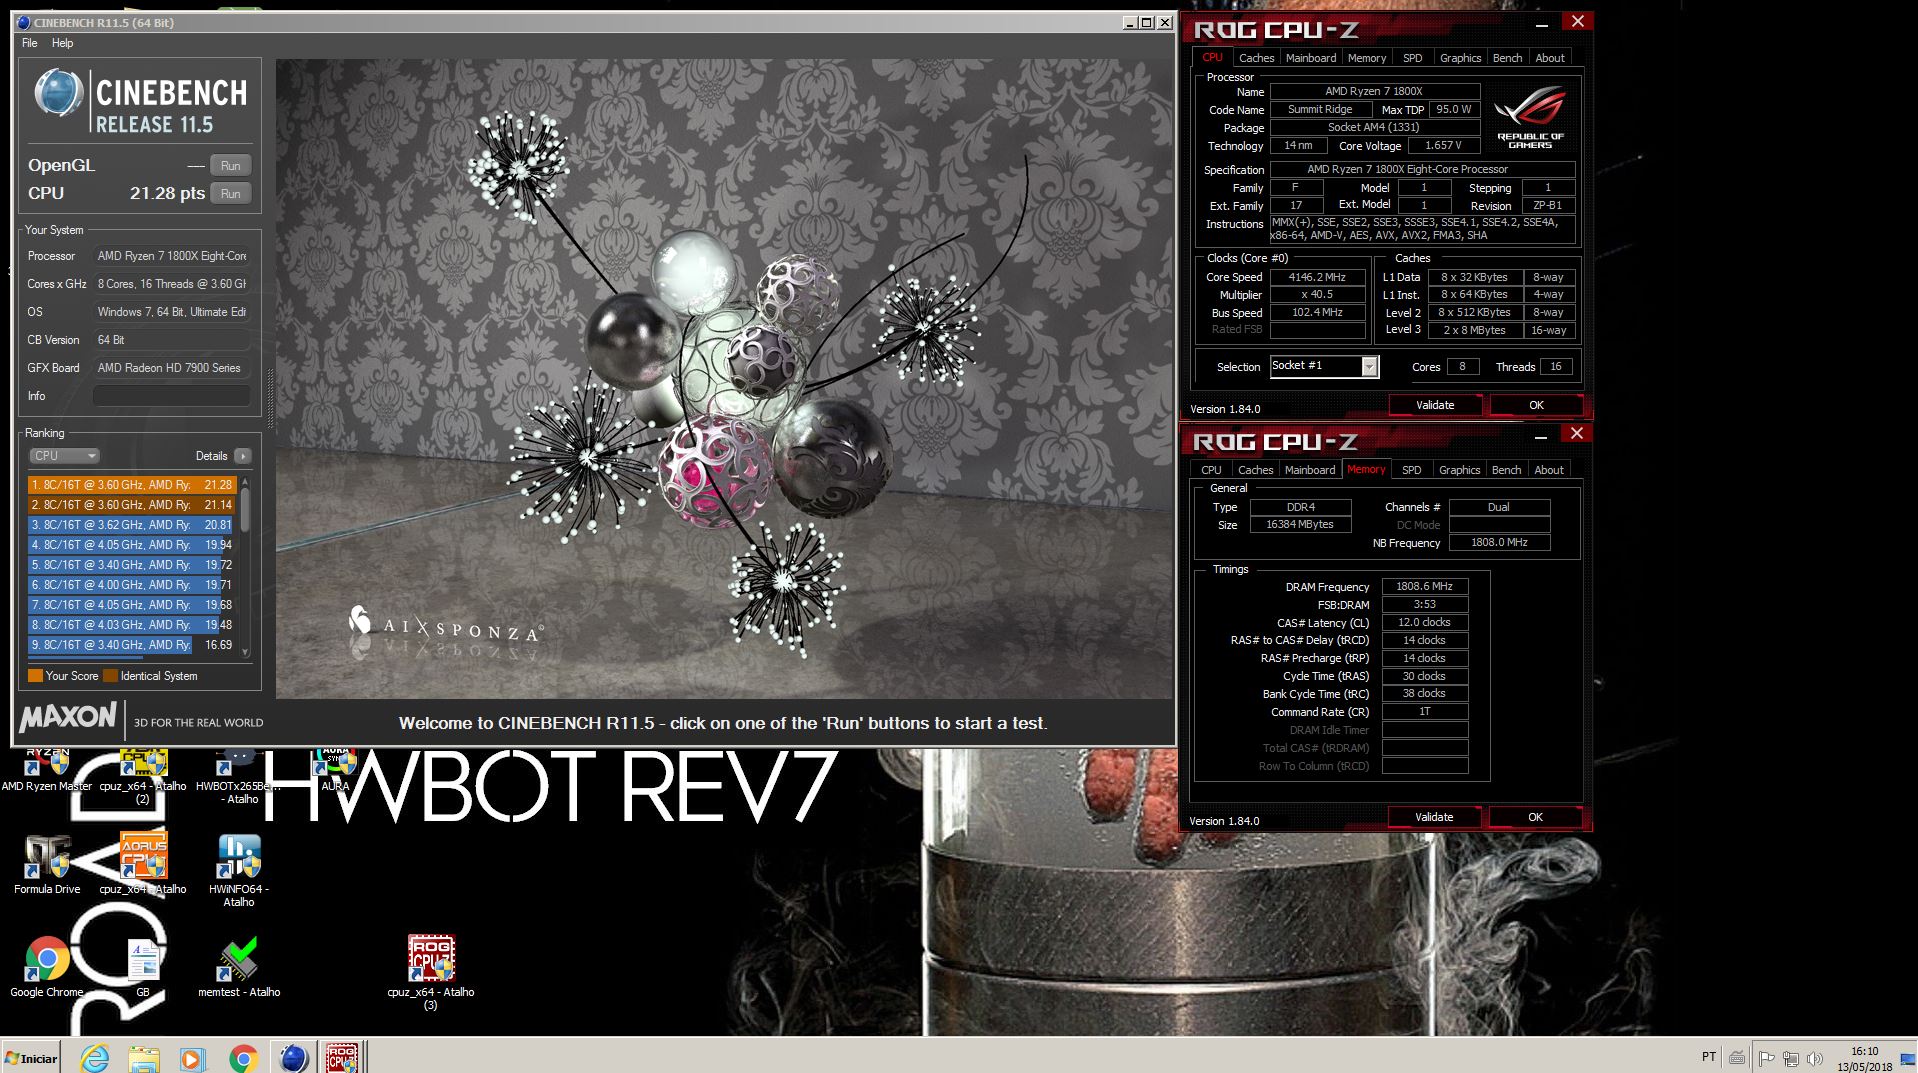Open Cinebench Help menu
The height and width of the screenshot is (1073, 1918).
[62, 43]
